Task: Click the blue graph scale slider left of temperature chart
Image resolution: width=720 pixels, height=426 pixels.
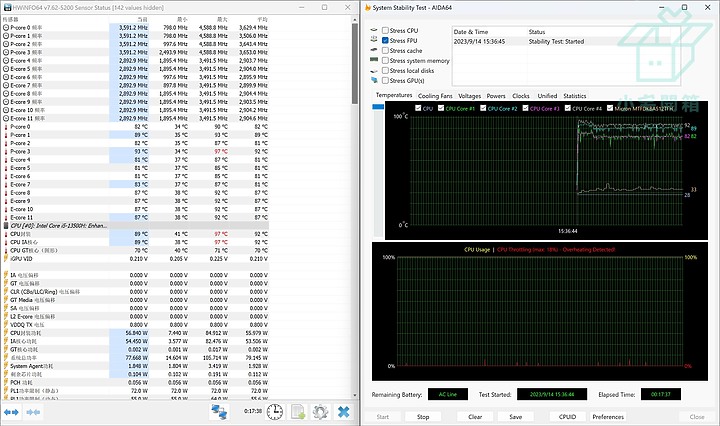Action: click(378, 107)
